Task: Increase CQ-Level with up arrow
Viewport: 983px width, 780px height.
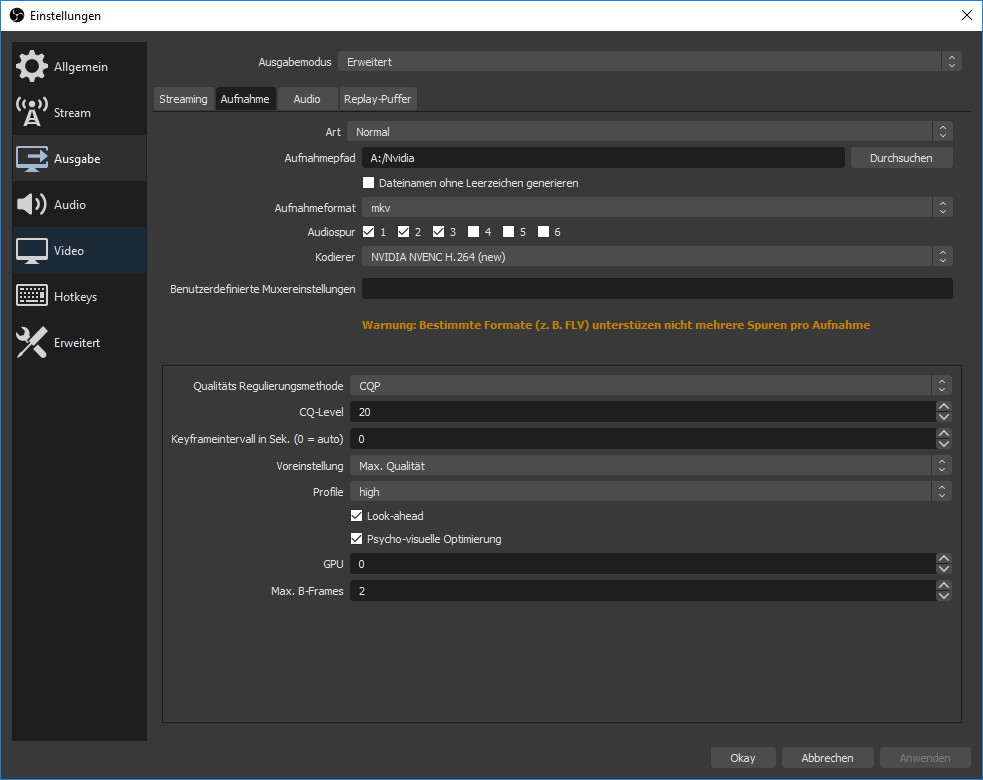Action: coord(944,407)
